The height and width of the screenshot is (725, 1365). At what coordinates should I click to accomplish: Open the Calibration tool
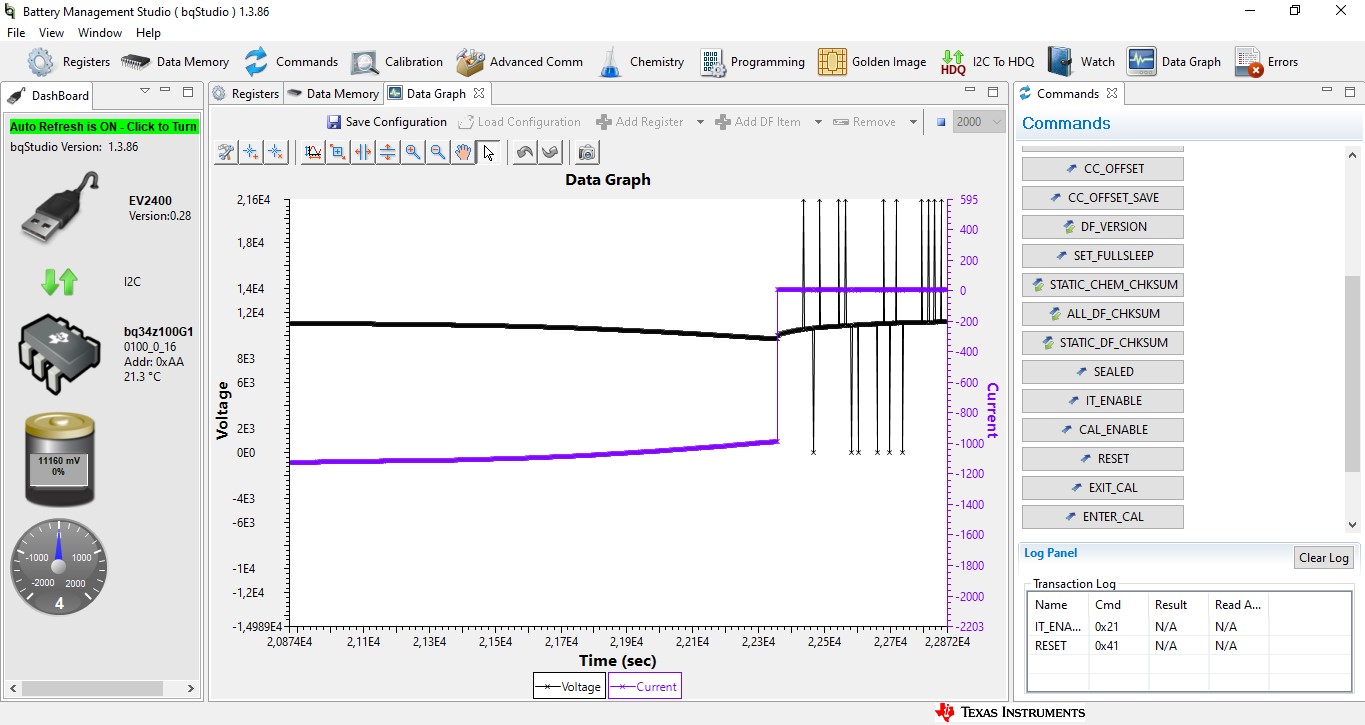pyautogui.click(x=396, y=62)
